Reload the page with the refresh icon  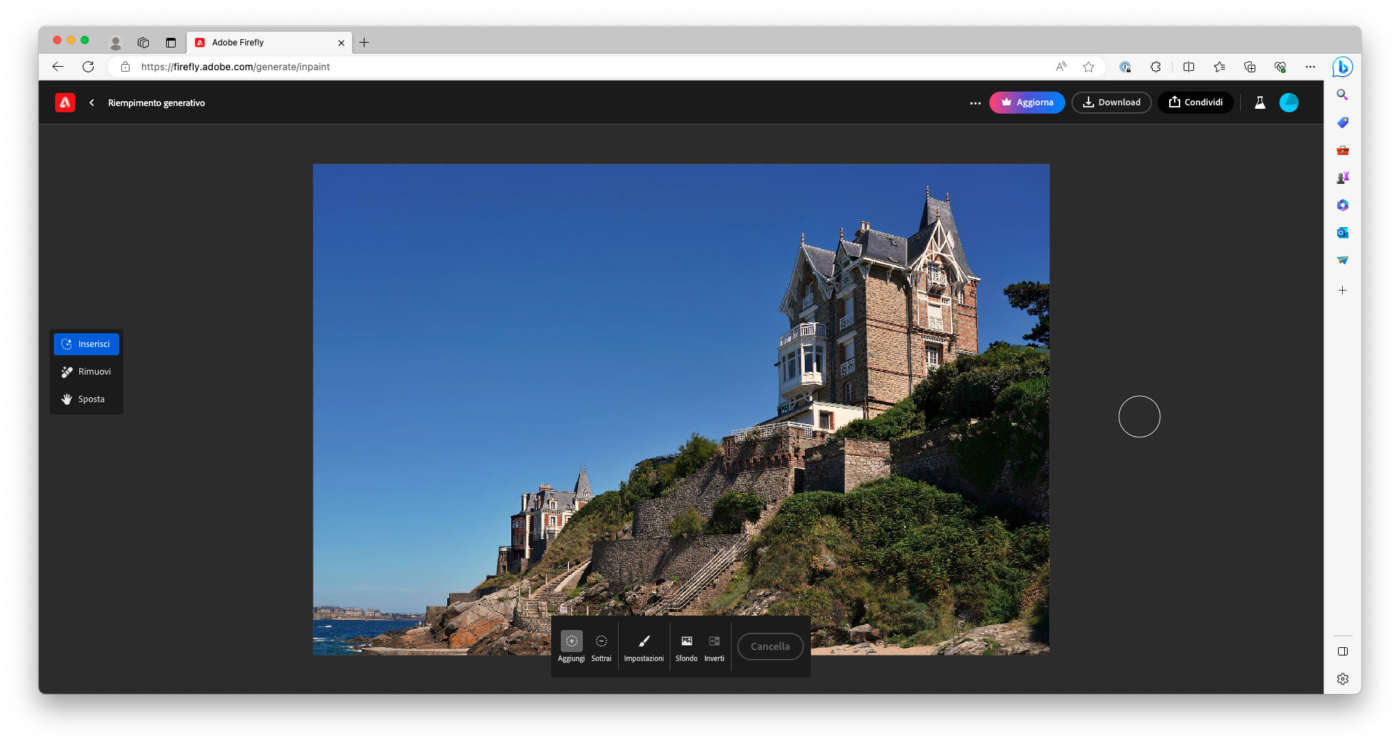pyautogui.click(x=88, y=67)
